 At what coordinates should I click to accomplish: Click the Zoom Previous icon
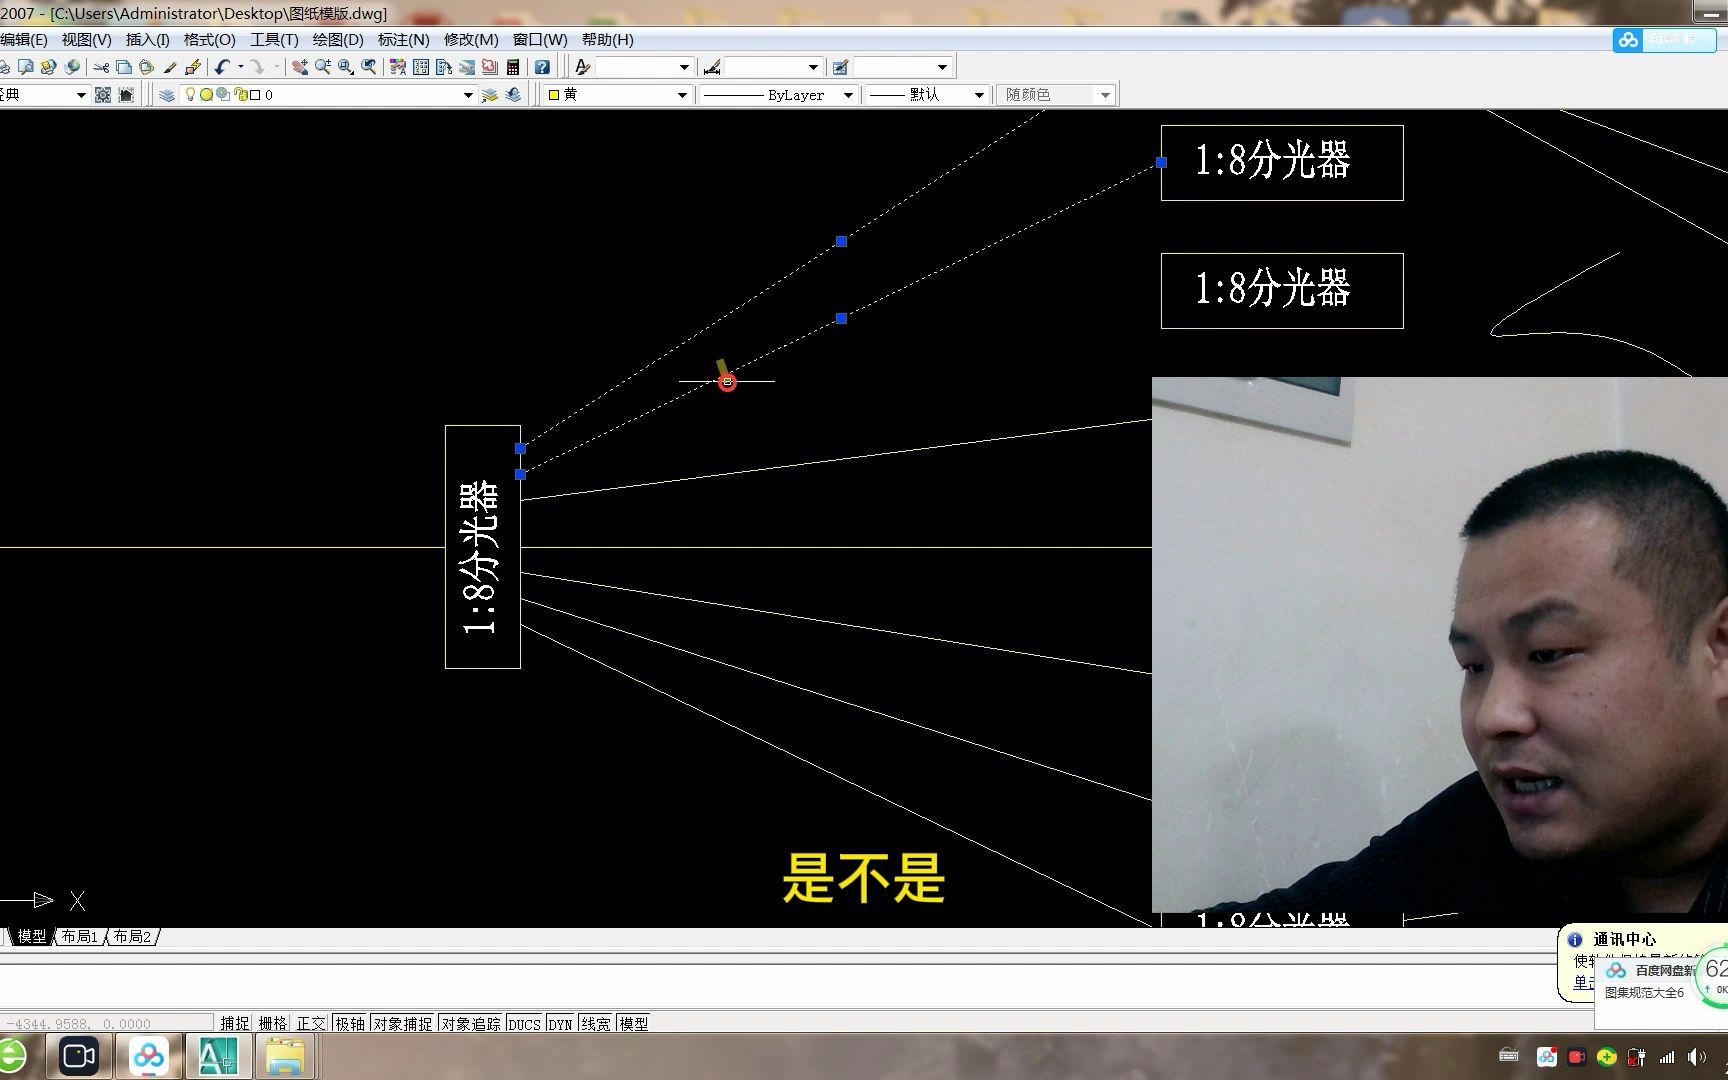(x=369, y=67)
